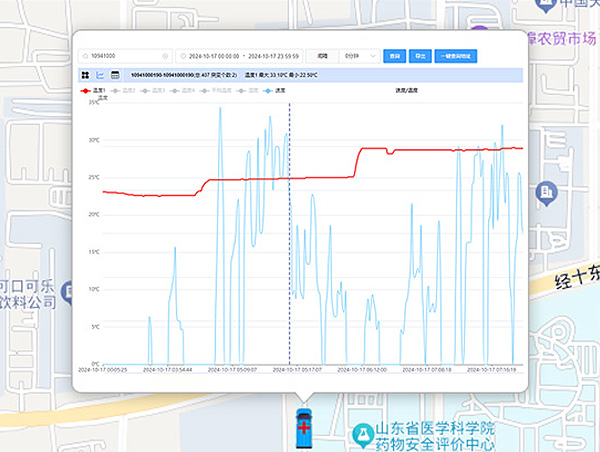Click the blue marker in the top-right map corner
Screen dimensions: 600x452
545,5
